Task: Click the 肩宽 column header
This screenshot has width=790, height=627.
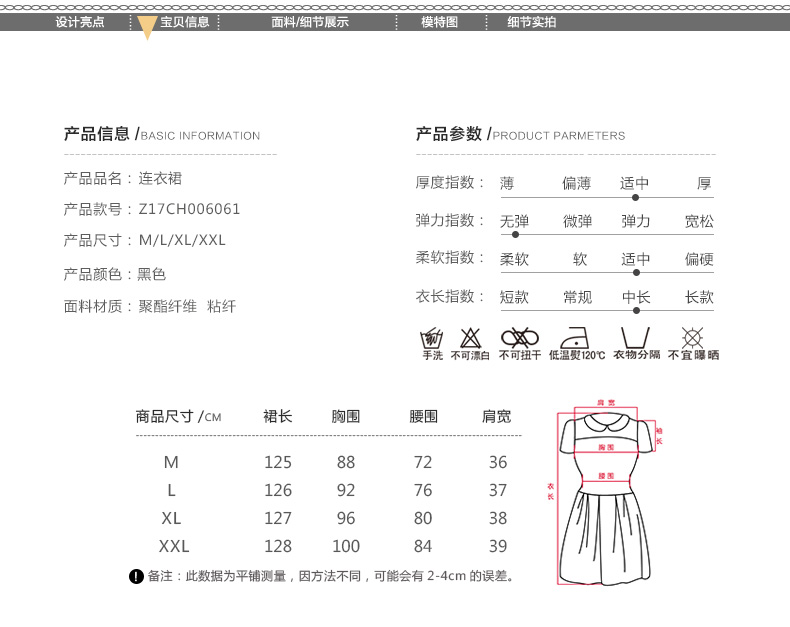Action: click(x=497, y=416)
